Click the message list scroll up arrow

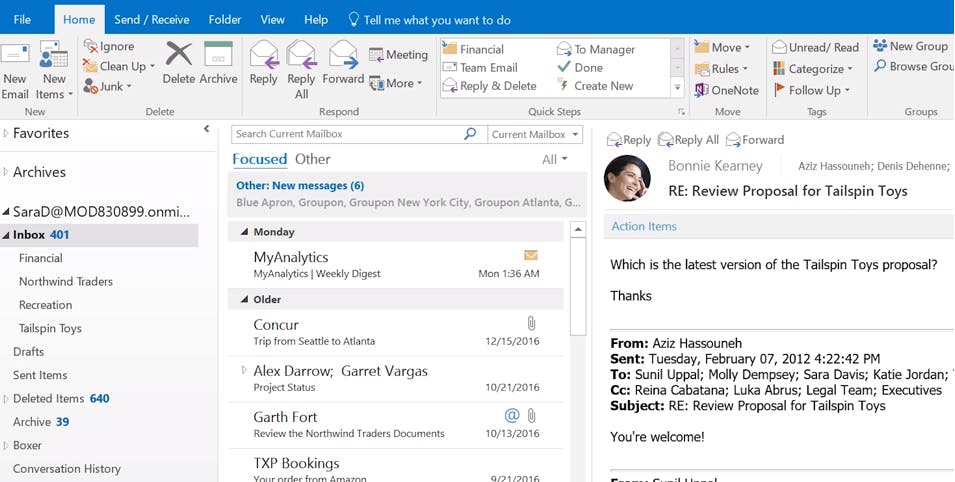[x=577, y=229]
